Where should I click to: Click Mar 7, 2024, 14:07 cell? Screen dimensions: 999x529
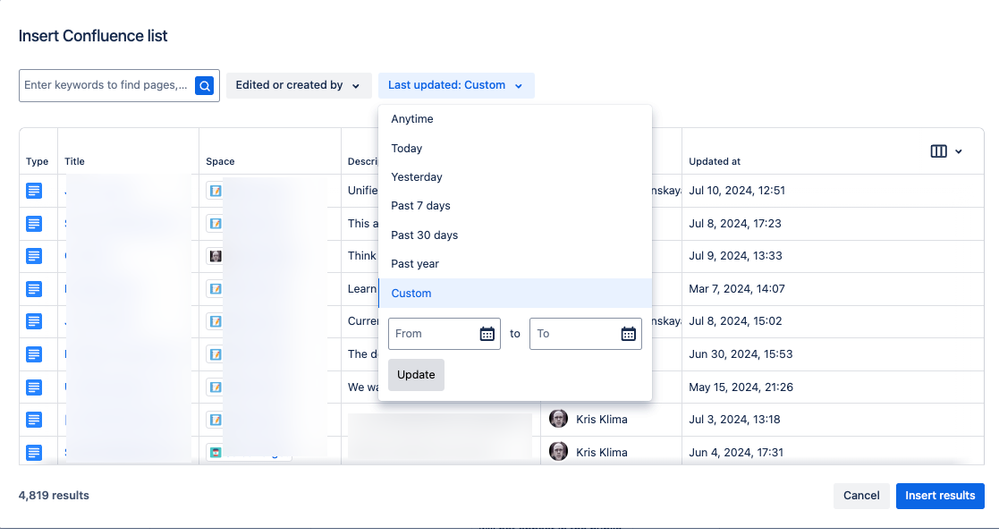pos(737,289)
